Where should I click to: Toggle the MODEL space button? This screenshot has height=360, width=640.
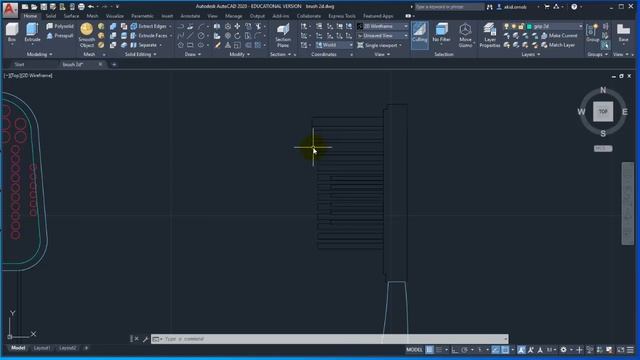pos(414,350)
